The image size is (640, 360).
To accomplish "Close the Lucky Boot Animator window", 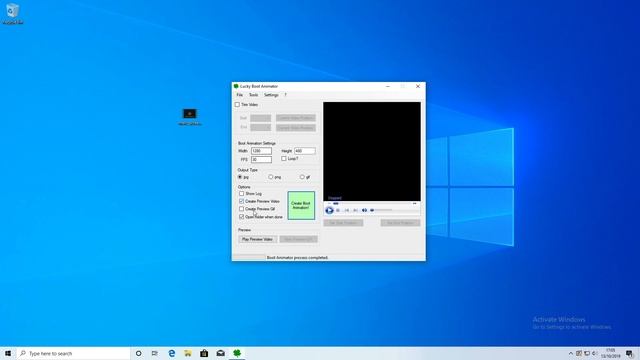I will [x=418, y=87].
